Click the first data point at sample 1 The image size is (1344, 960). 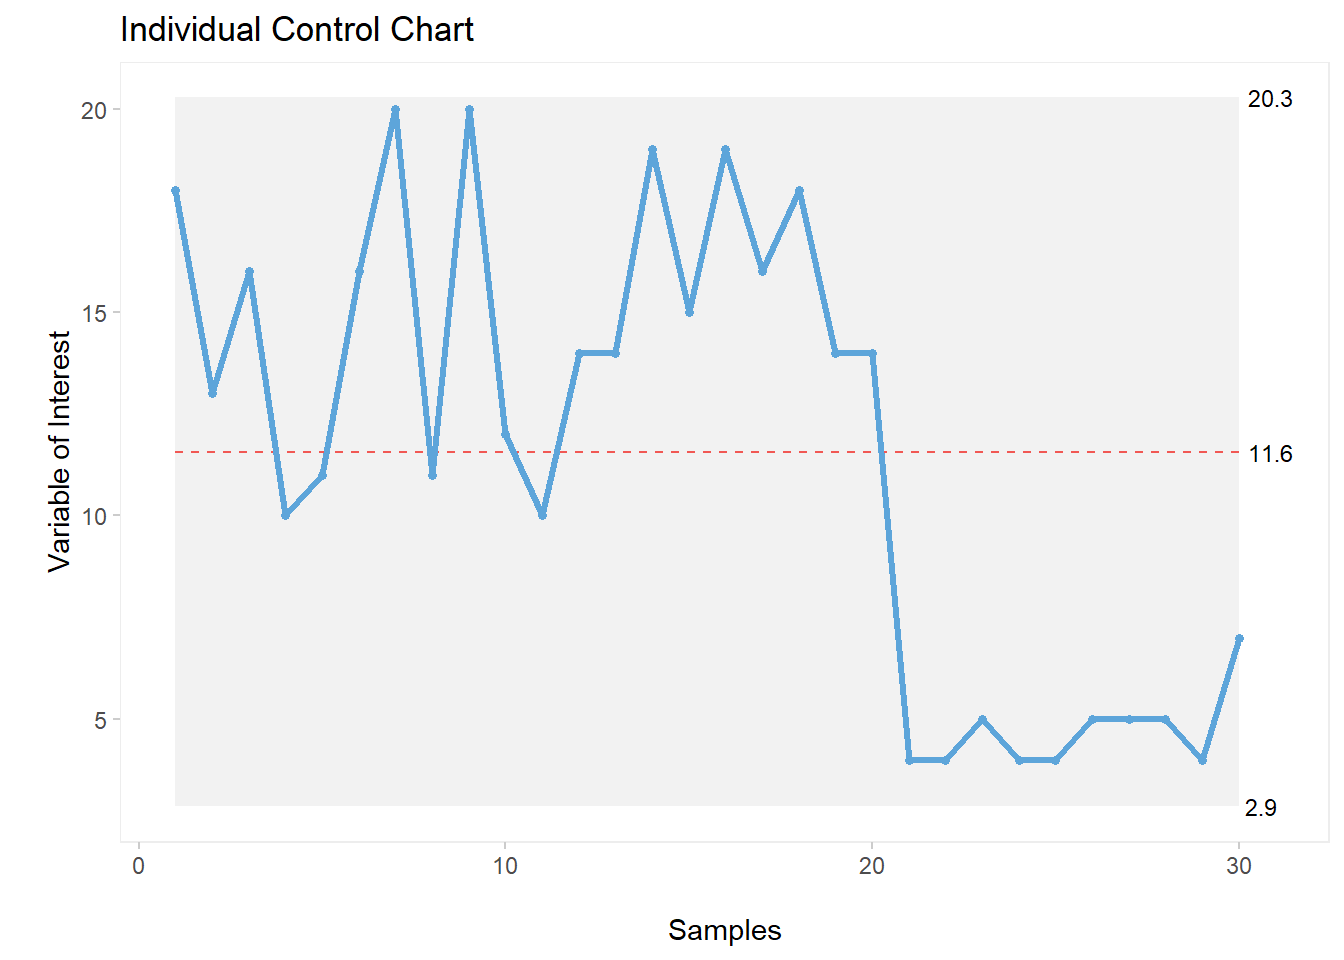pyautogui.click(x=175, y=190)
